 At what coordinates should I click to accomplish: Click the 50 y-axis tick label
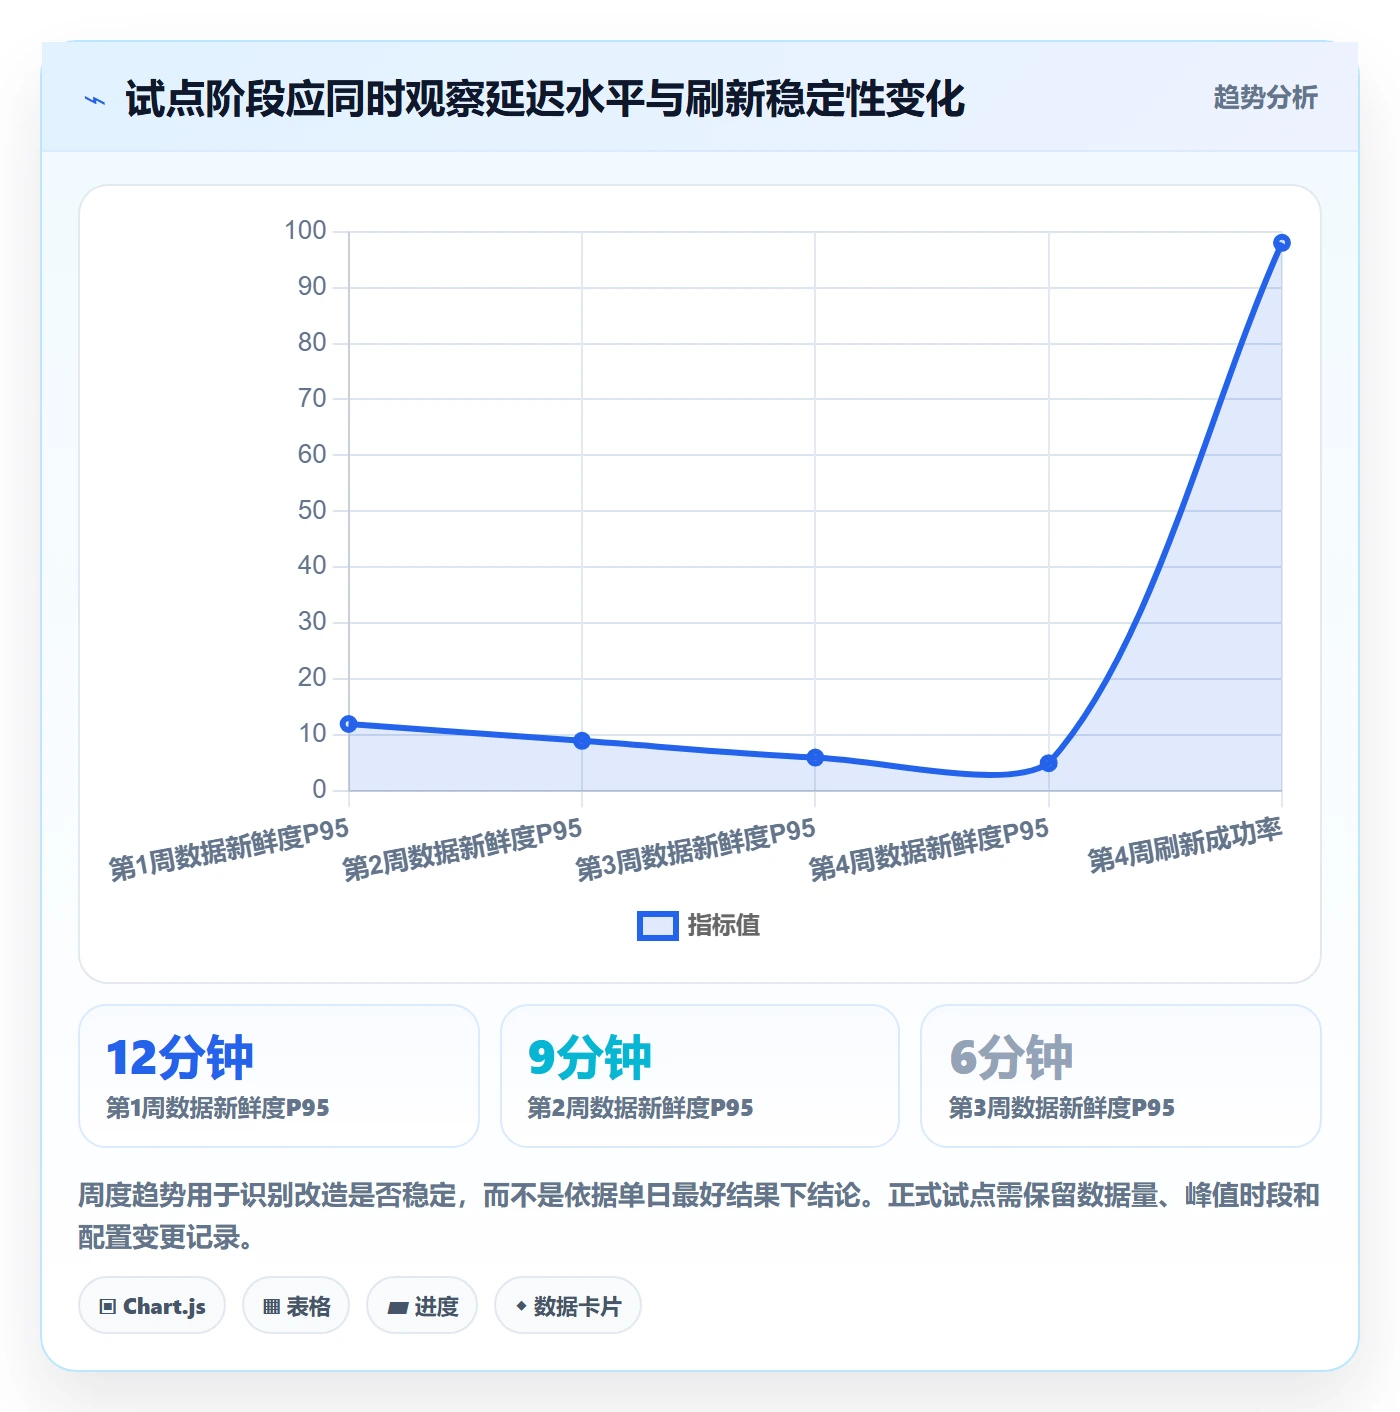click(312, 511)
